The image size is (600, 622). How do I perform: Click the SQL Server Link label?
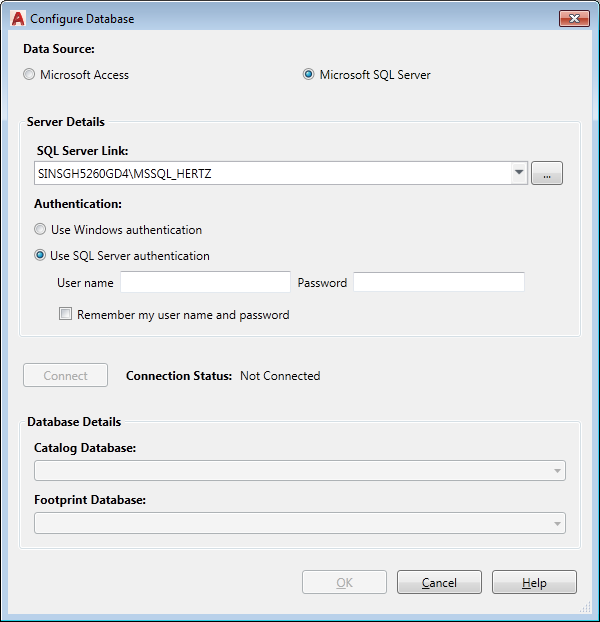click(82, 151)
